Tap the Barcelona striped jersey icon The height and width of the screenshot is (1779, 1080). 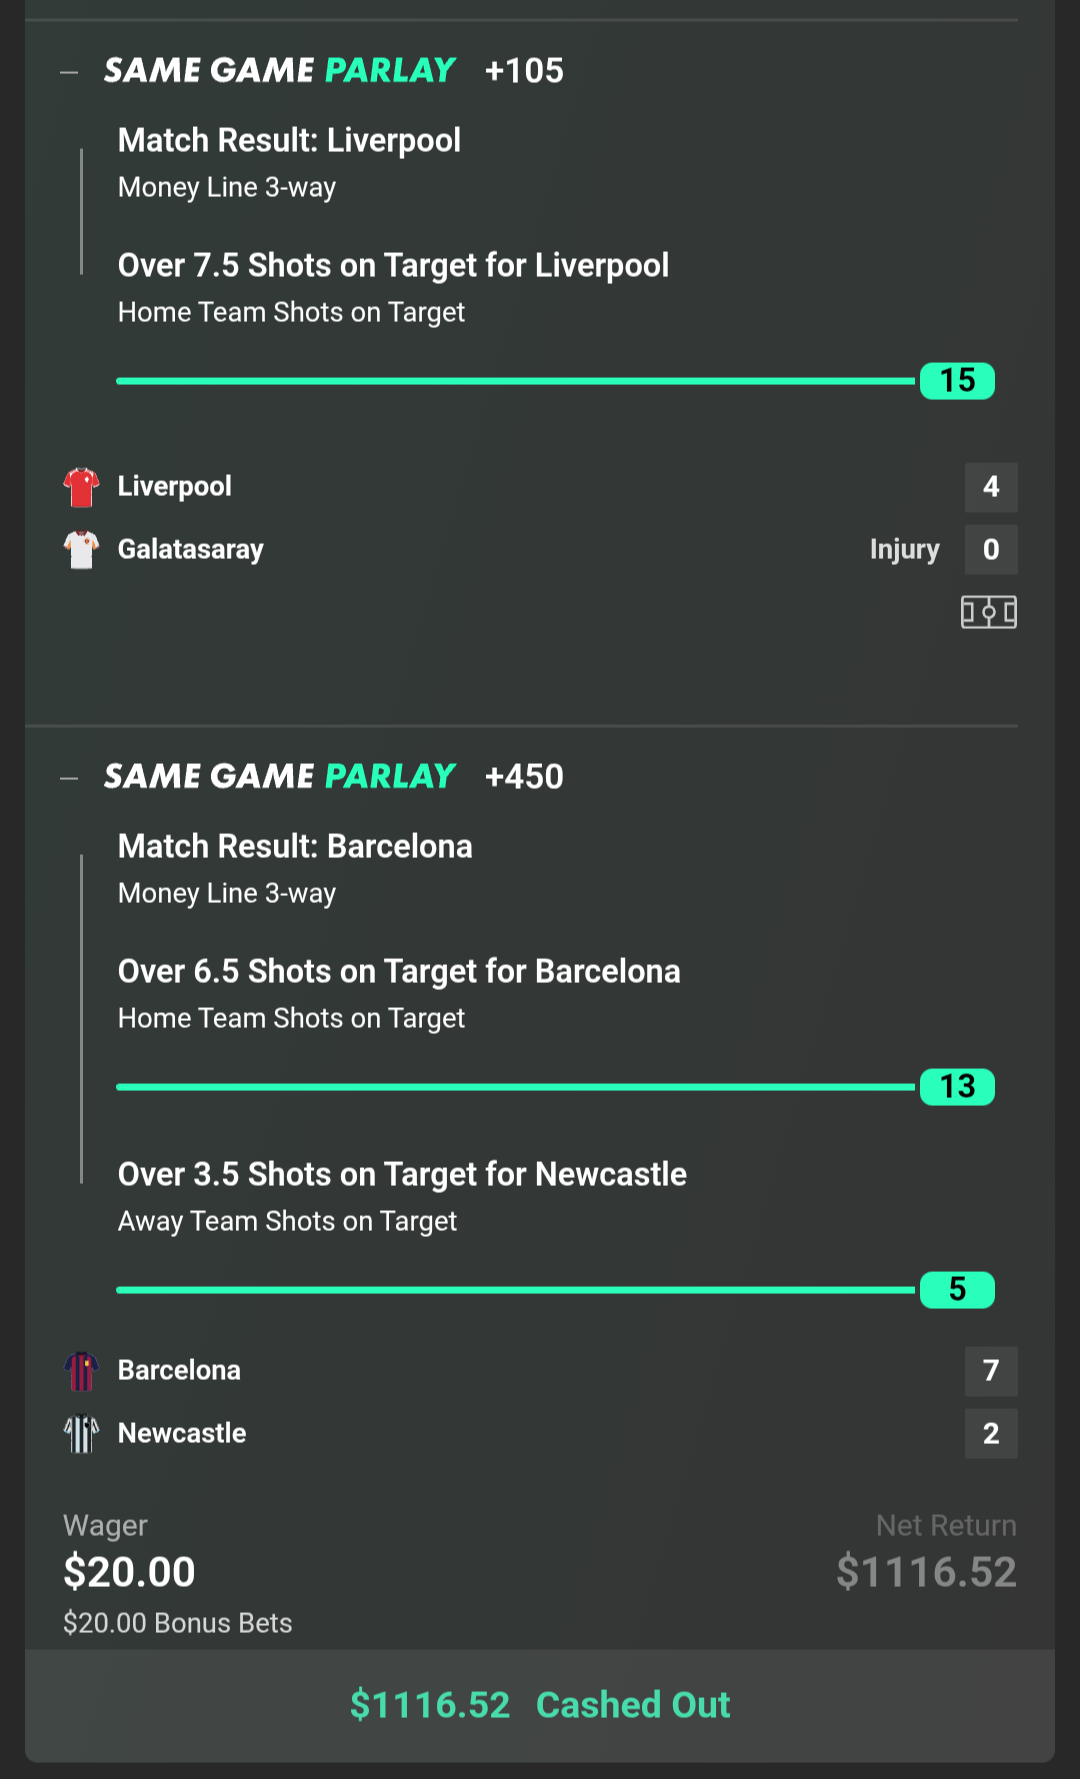(81, 1371)
